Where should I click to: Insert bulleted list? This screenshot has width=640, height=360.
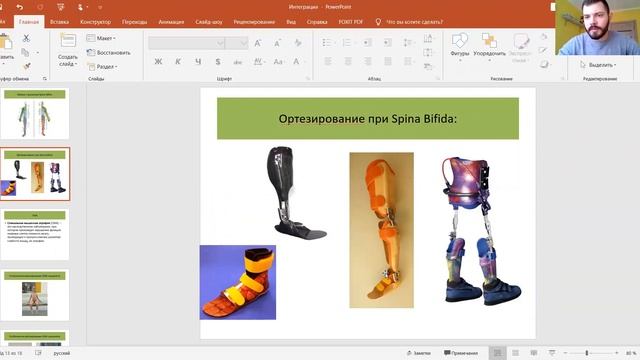tap(328, 42)
